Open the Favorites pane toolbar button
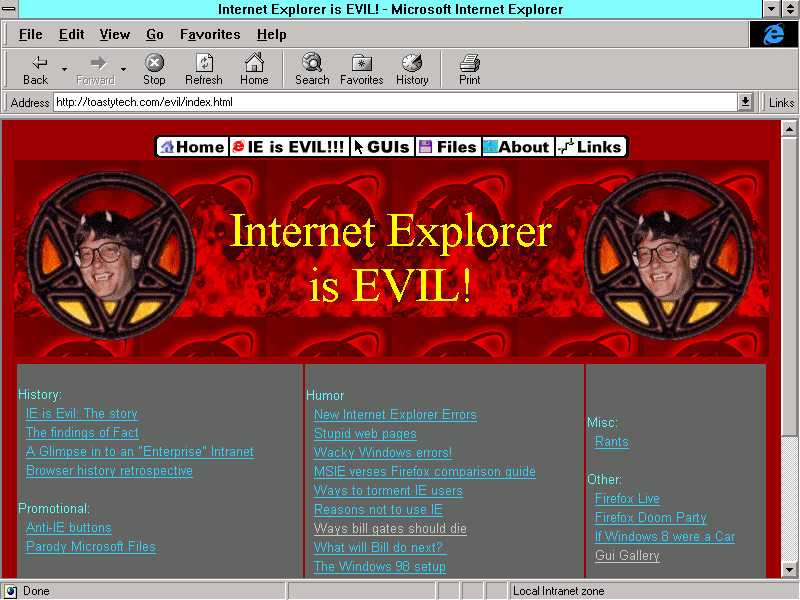 [x=361, y=69]
